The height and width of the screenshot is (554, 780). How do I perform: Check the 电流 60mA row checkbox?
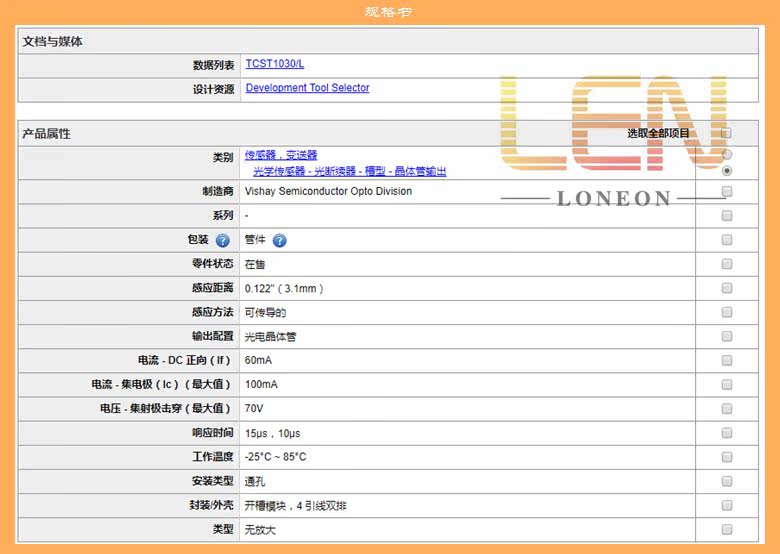(727, 360)
